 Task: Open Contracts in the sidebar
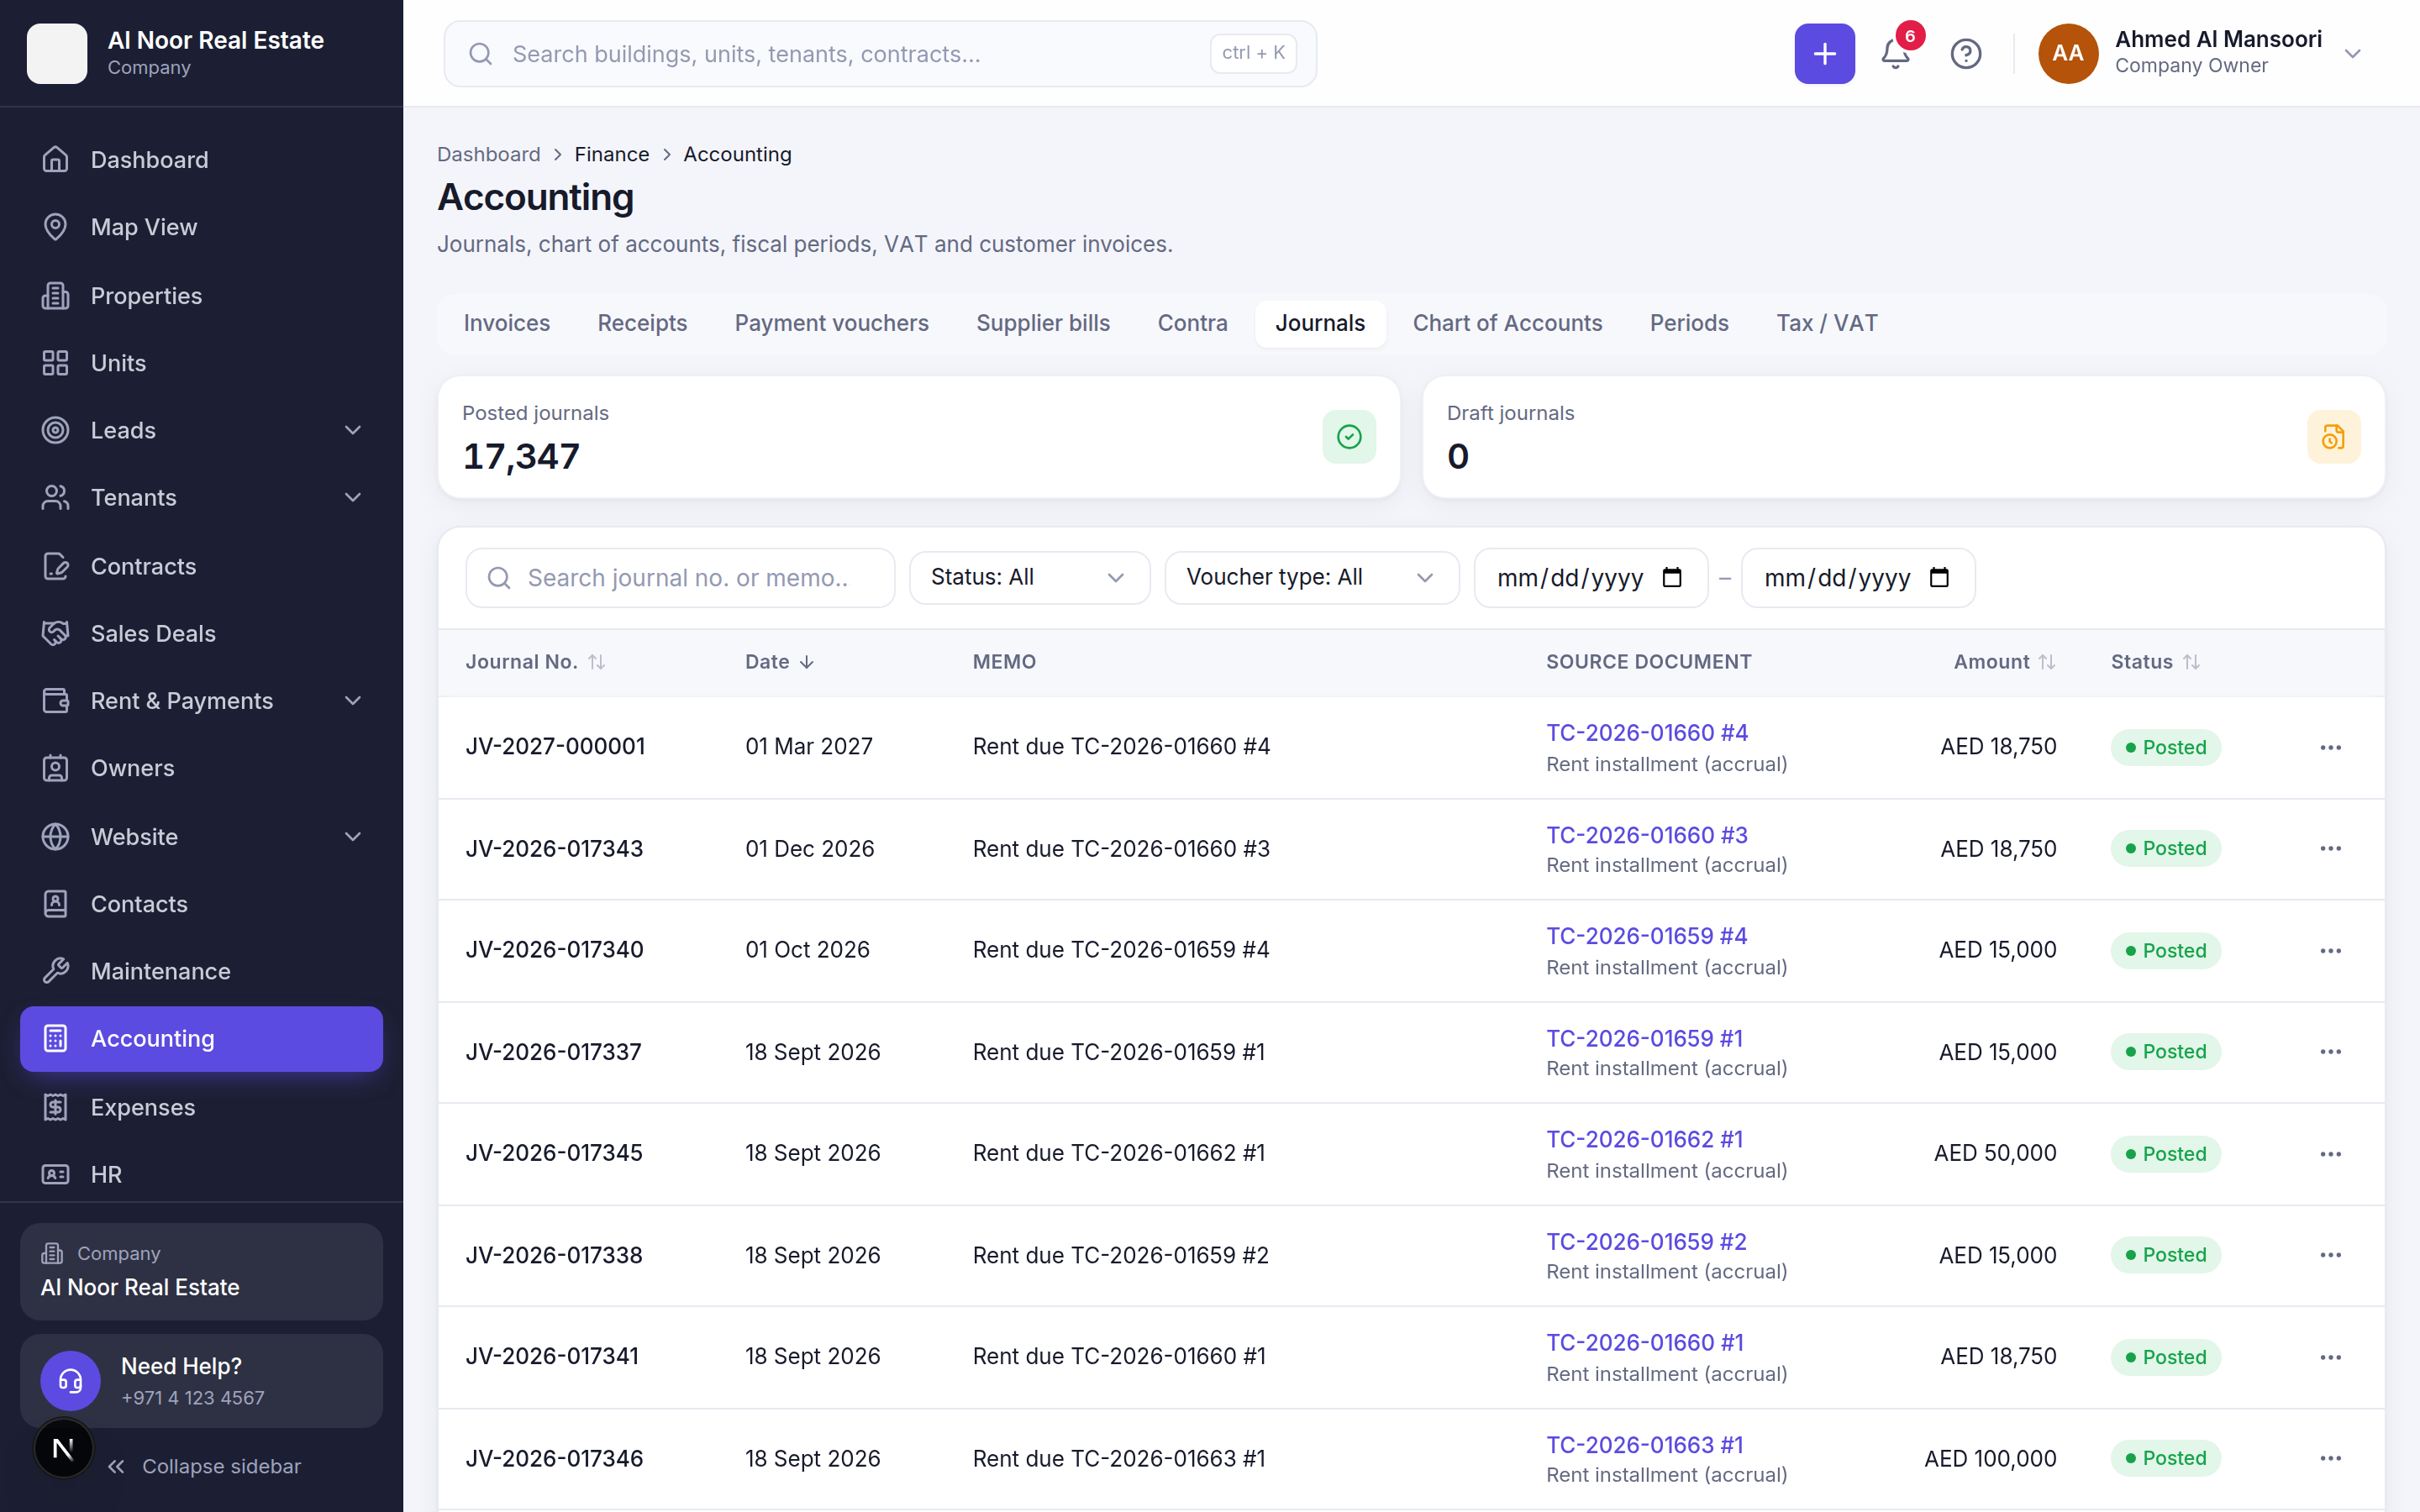coord(201,566)
